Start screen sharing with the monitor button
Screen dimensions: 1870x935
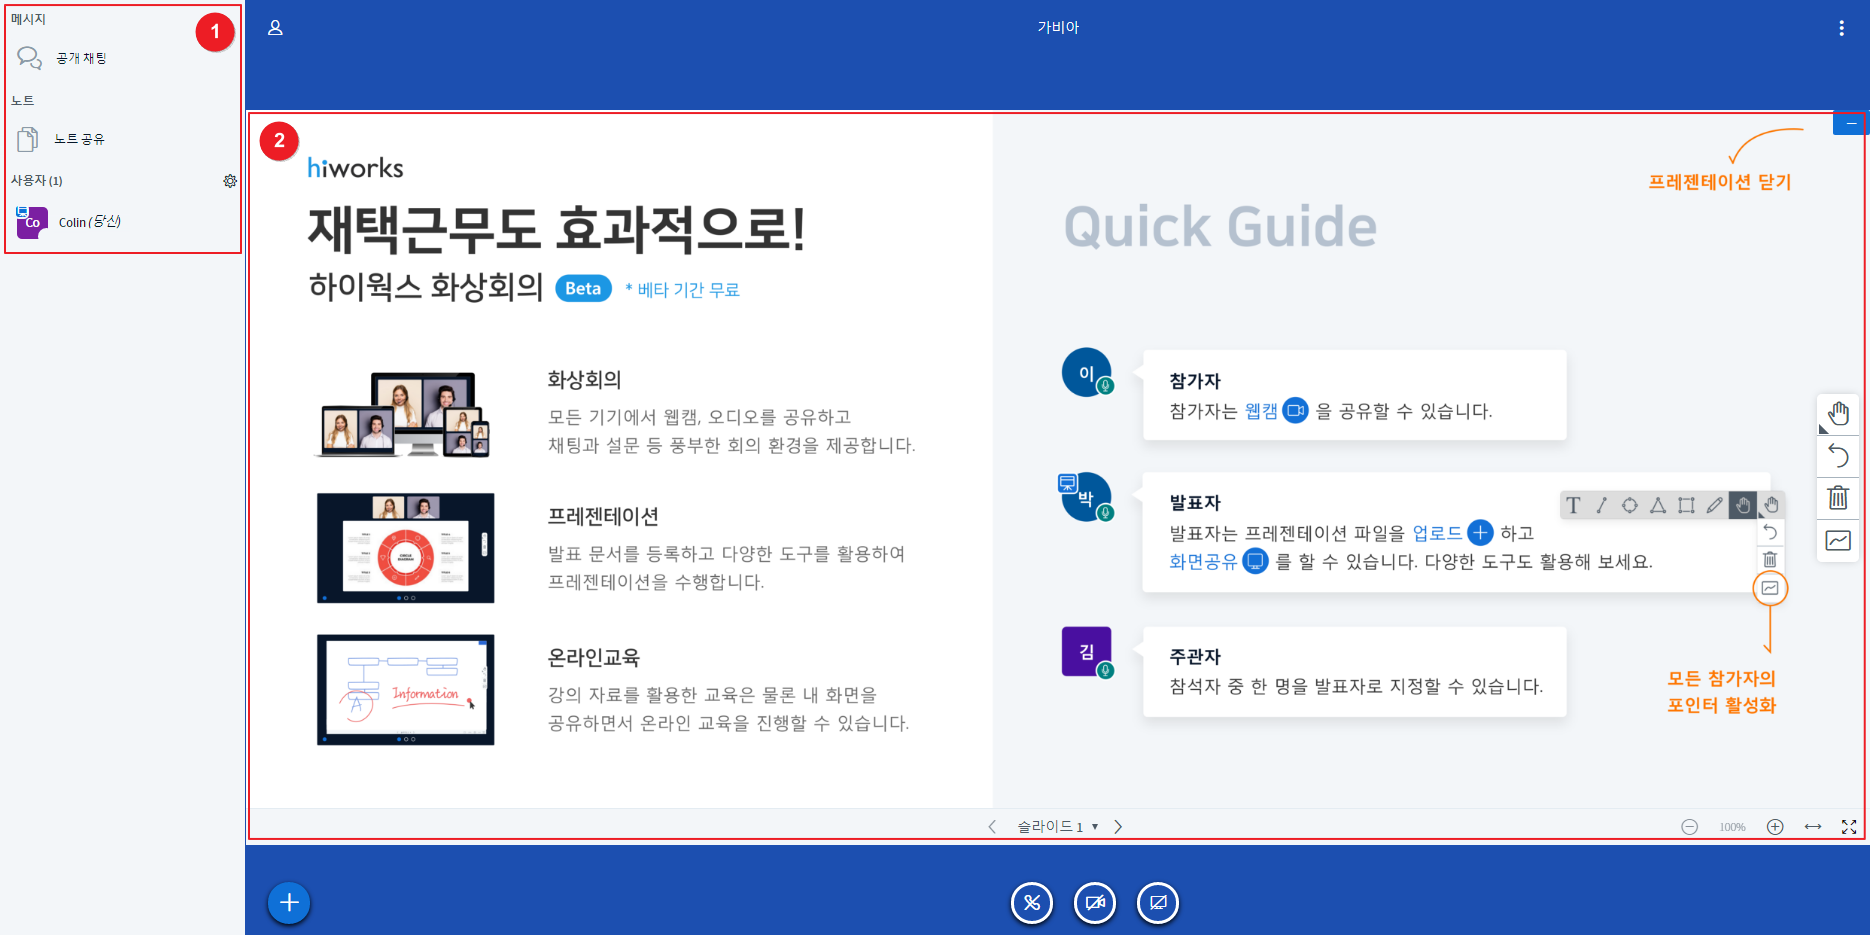pos(1158,903)
